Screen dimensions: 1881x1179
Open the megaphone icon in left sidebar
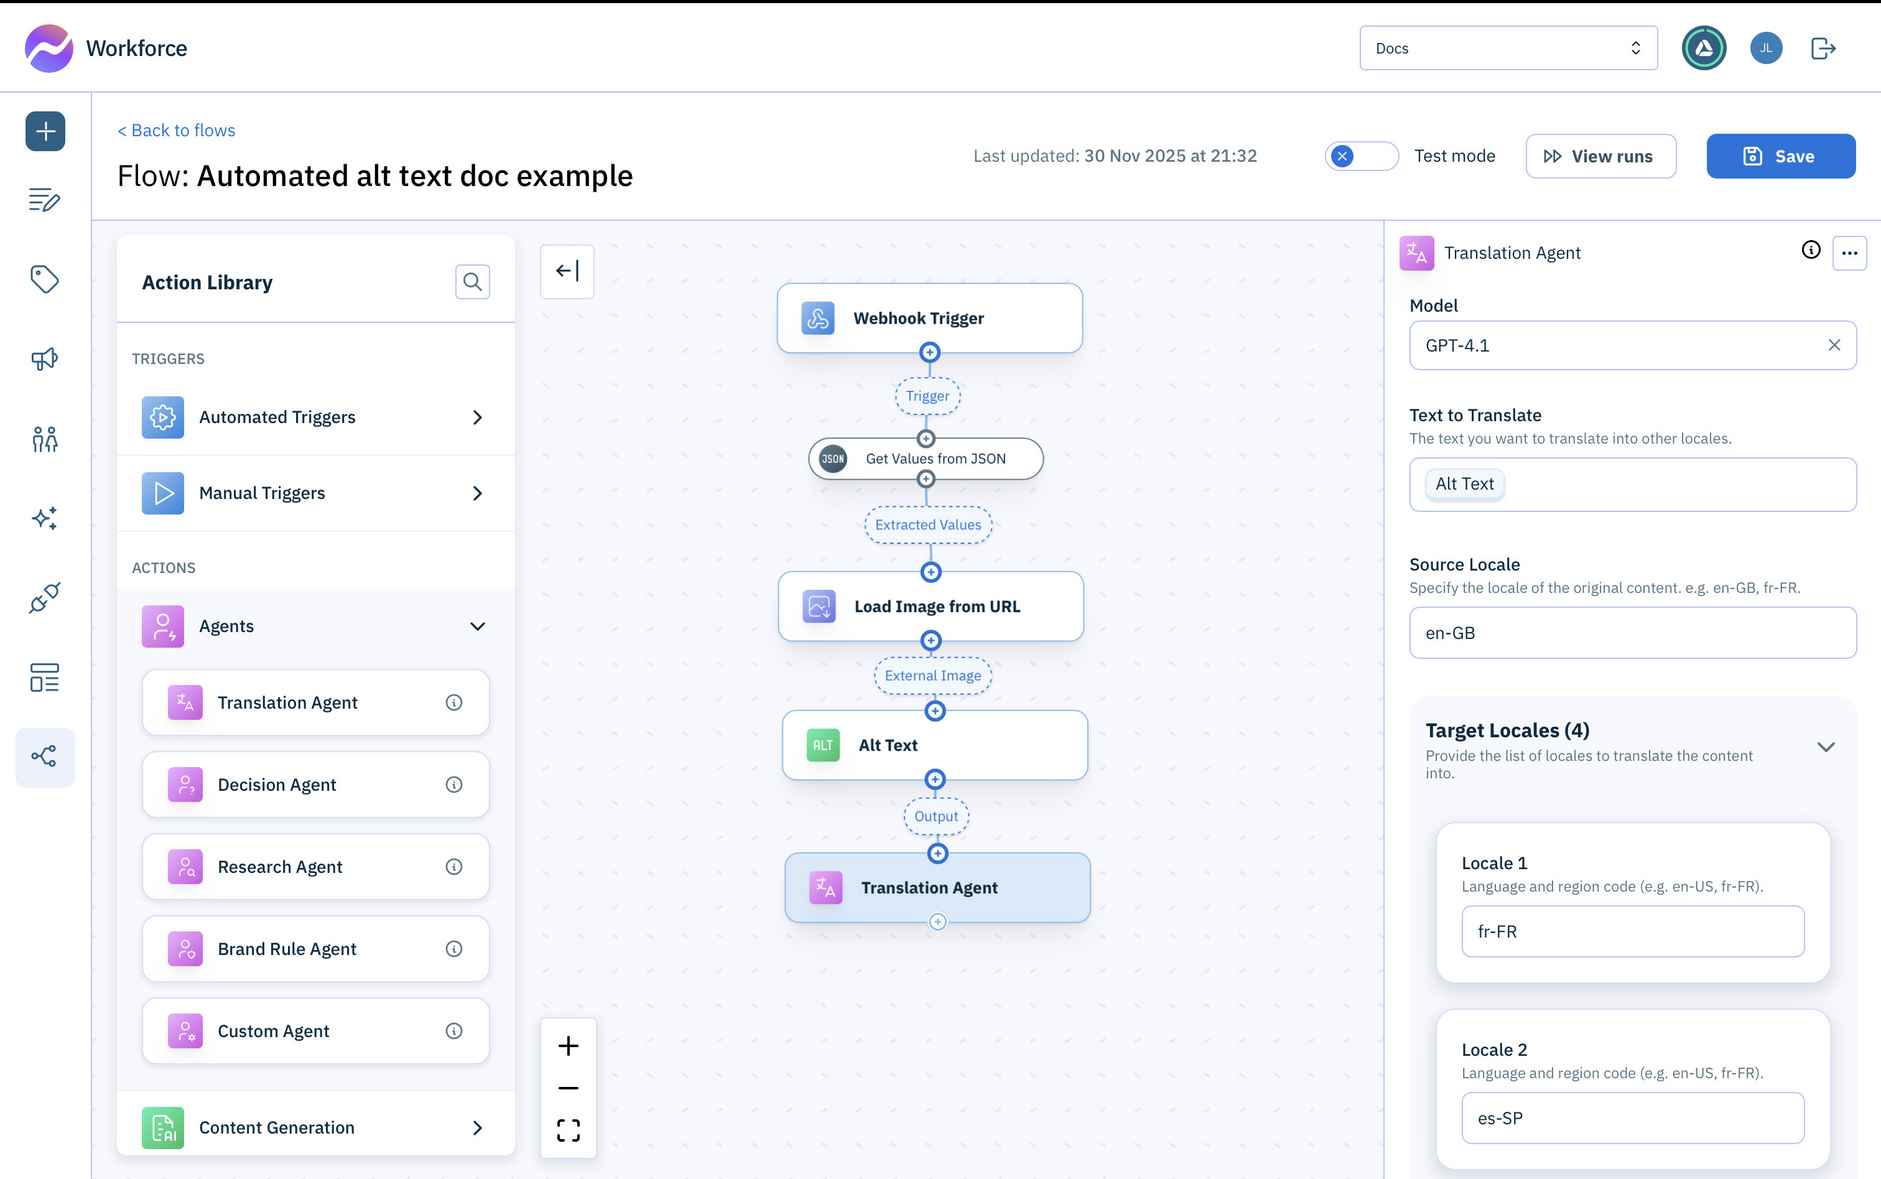tap(45, 359)
